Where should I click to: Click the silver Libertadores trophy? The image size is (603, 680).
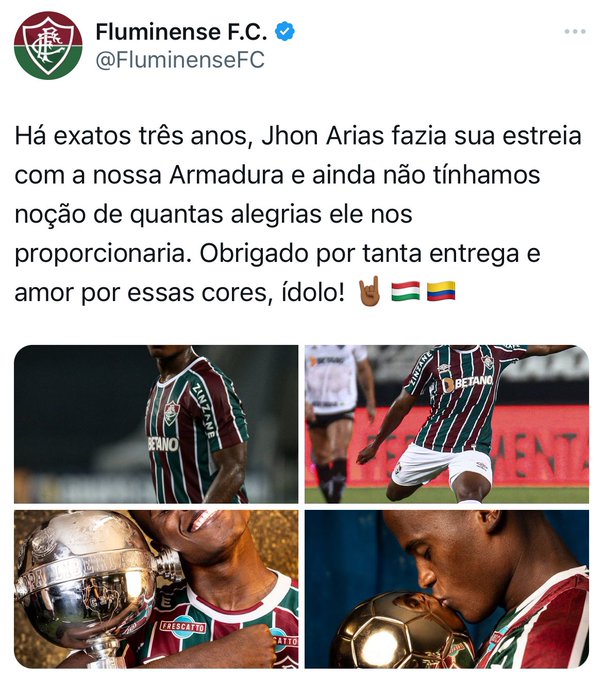93,585
